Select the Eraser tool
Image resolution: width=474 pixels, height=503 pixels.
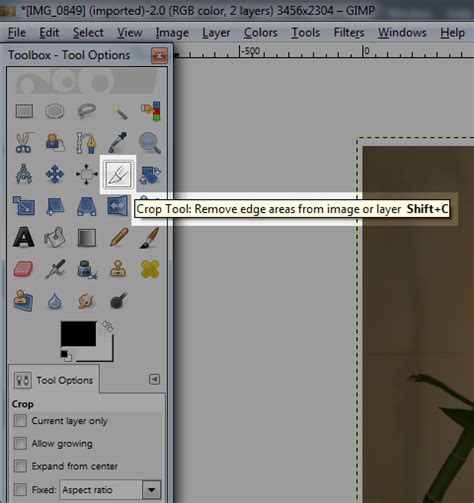(x=23, y=269)
